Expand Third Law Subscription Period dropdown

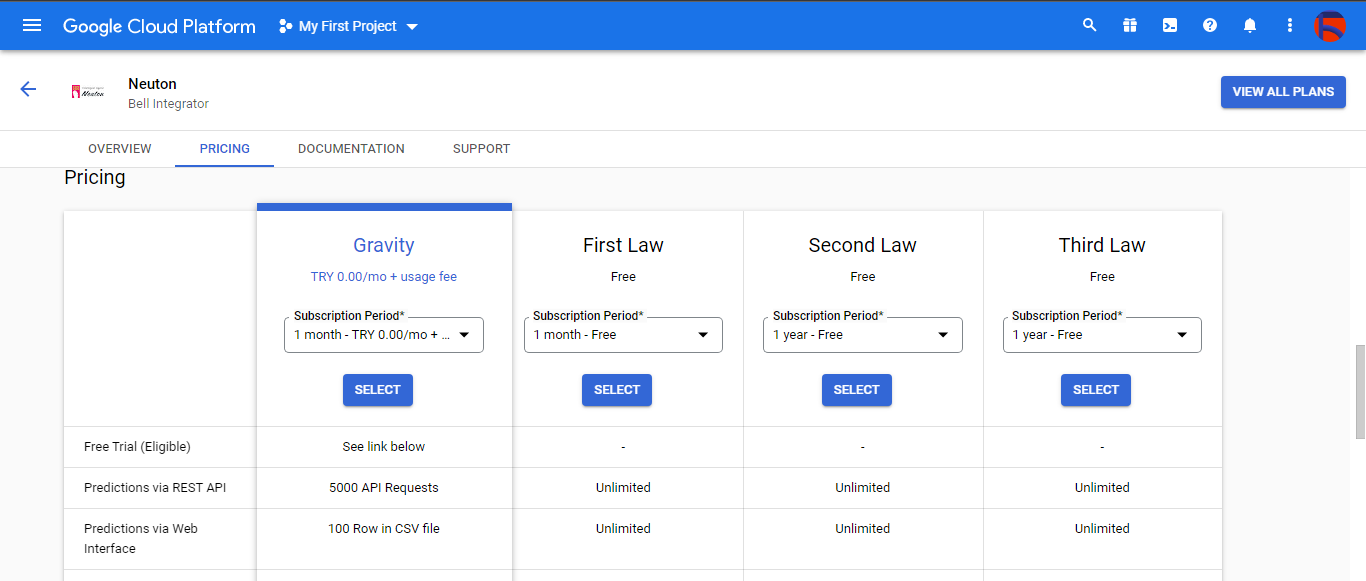click(1101, 335)
